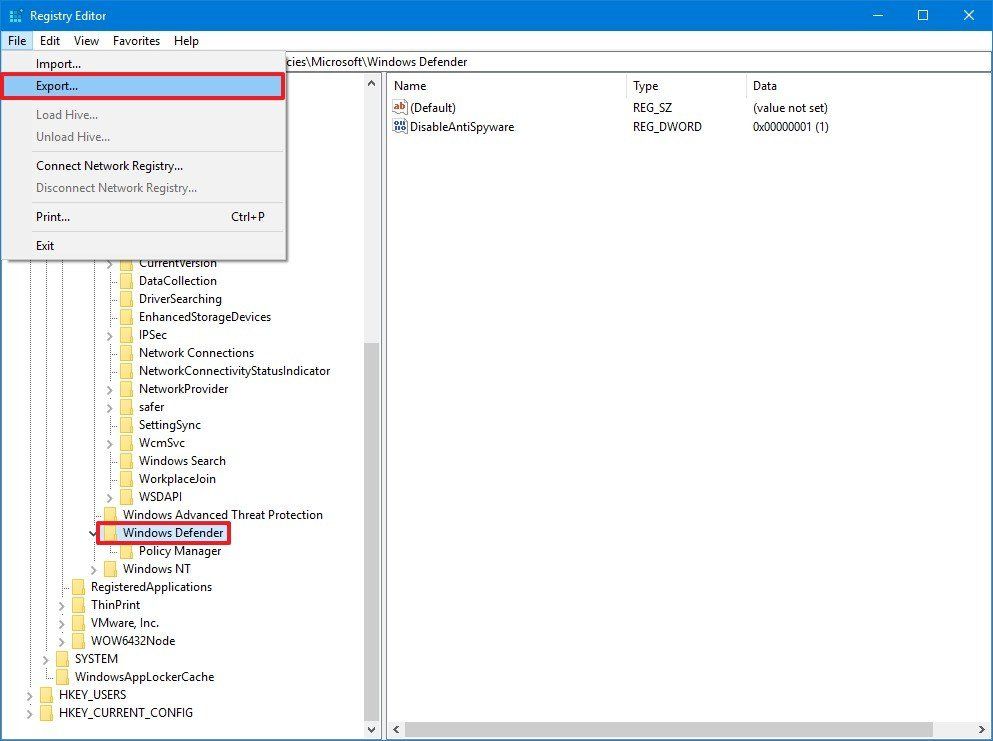Collapse the Windows Defender tree node

point(93,533)
